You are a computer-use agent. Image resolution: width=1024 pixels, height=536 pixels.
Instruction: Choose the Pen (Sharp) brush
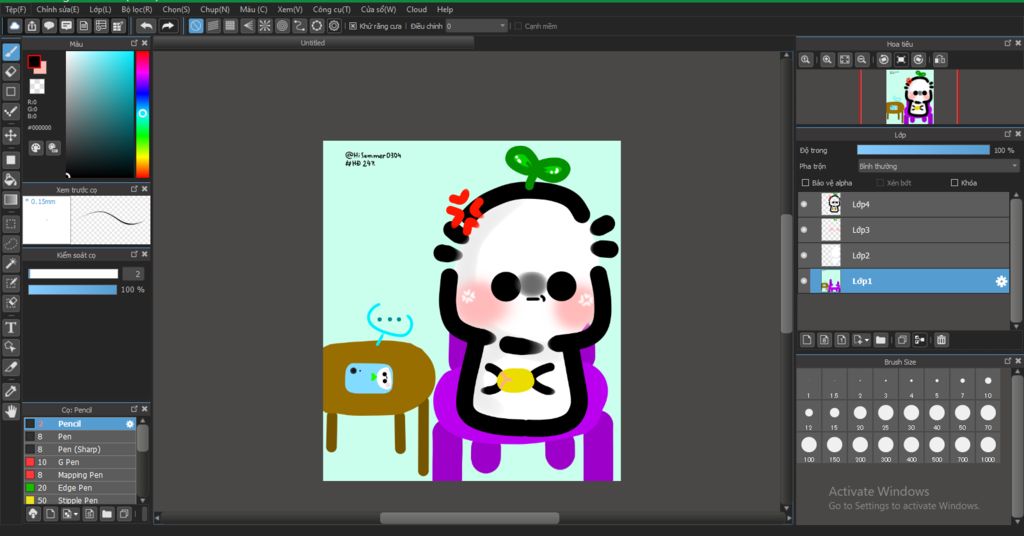pos(80,449)
